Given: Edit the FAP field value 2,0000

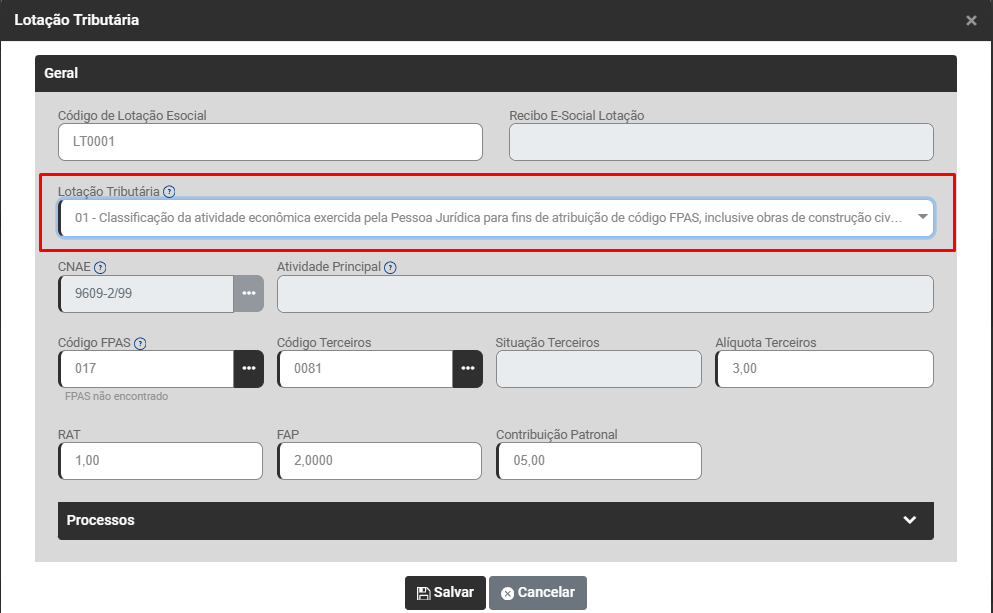Looking at the screenshot, I should click(379, 461).
